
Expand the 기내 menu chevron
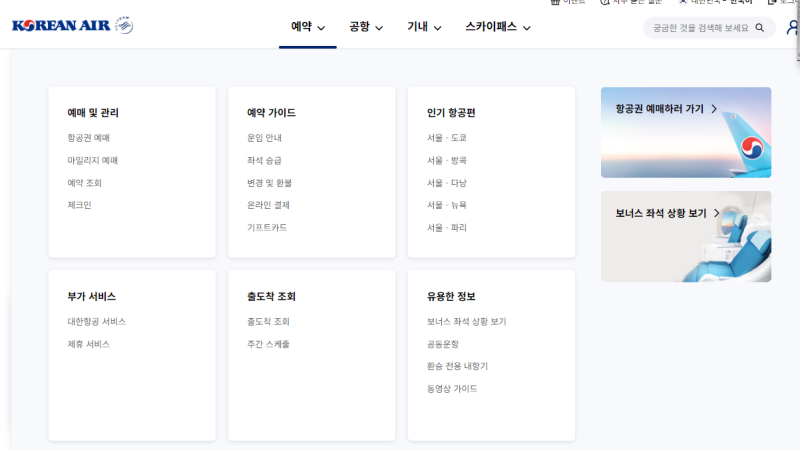click(x=437, y=28)
